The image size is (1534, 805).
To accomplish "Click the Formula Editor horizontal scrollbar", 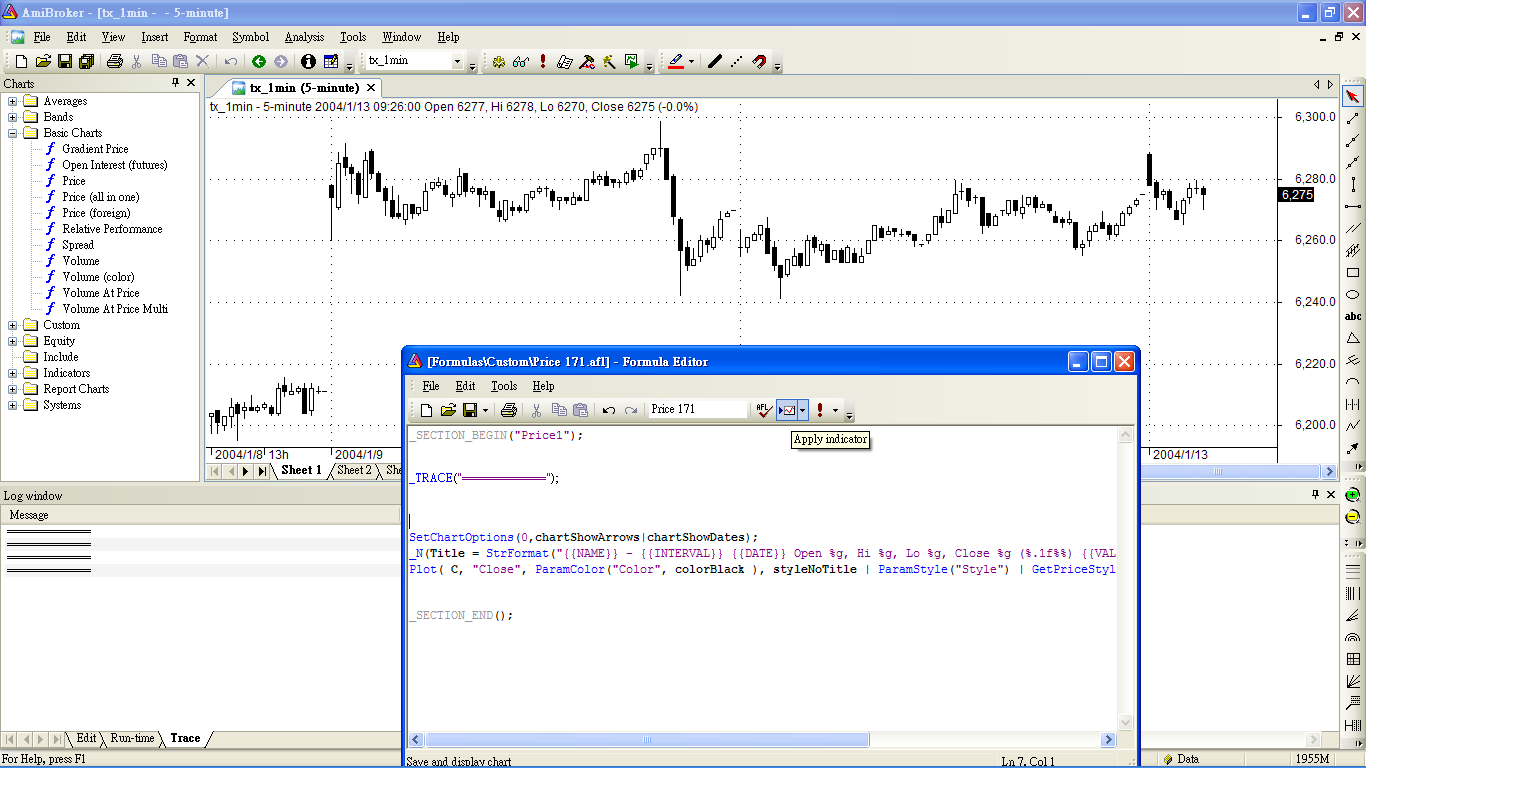I will point(764,740).
